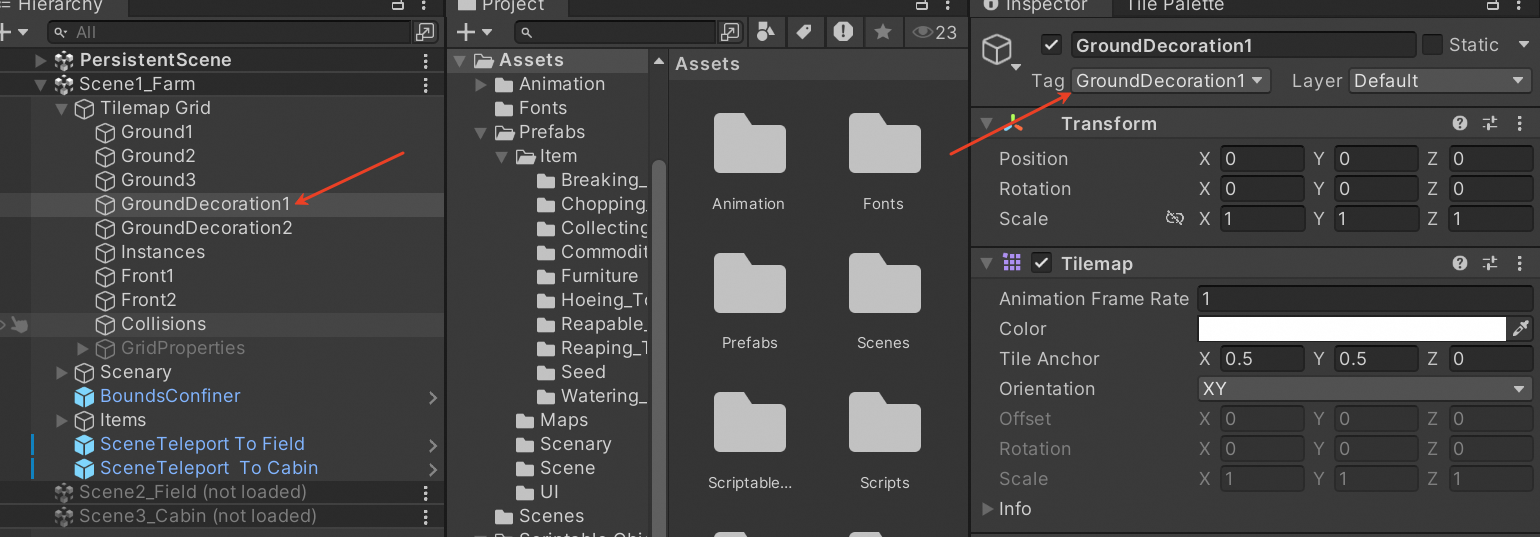The width and height of the screenshot is (1540, 537).
Task: Select the Collisions object in Hierarchy
Action: (222, 324)
